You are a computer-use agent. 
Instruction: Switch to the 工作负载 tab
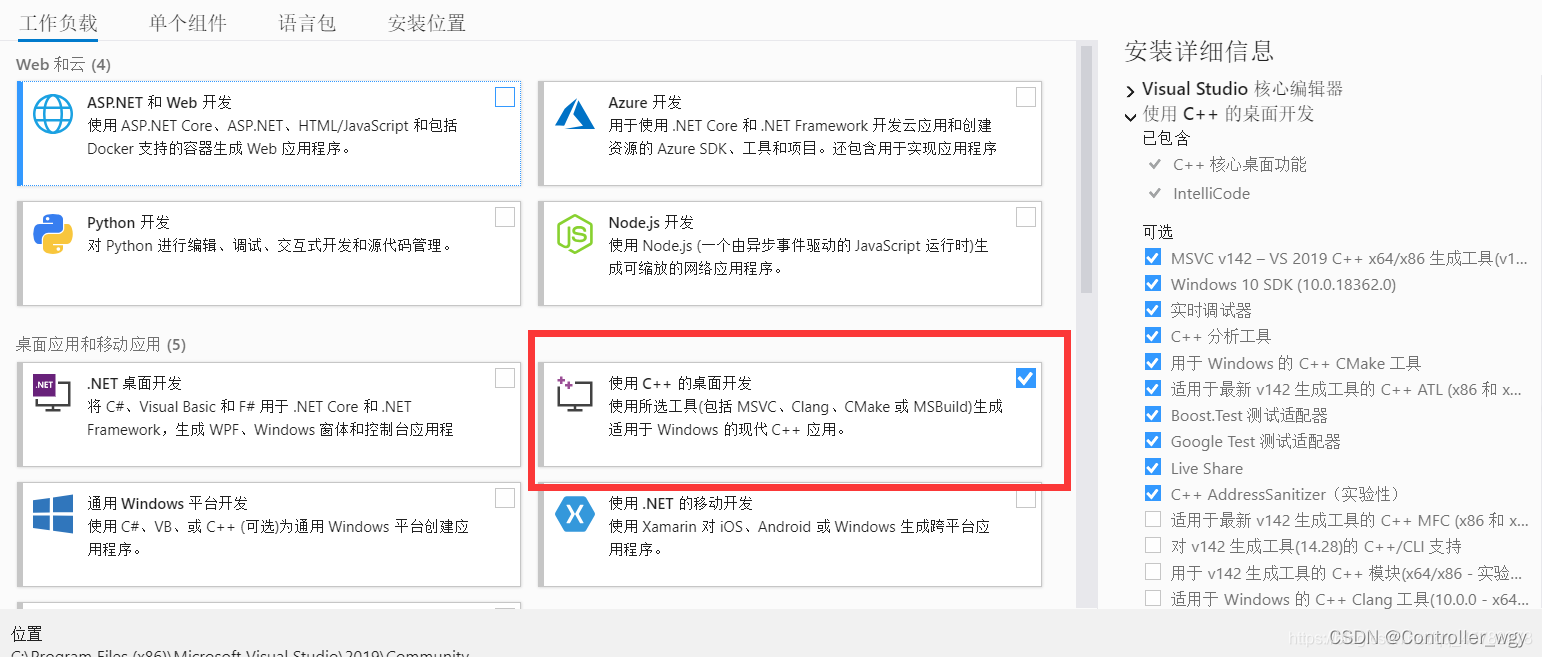[59, 21]
